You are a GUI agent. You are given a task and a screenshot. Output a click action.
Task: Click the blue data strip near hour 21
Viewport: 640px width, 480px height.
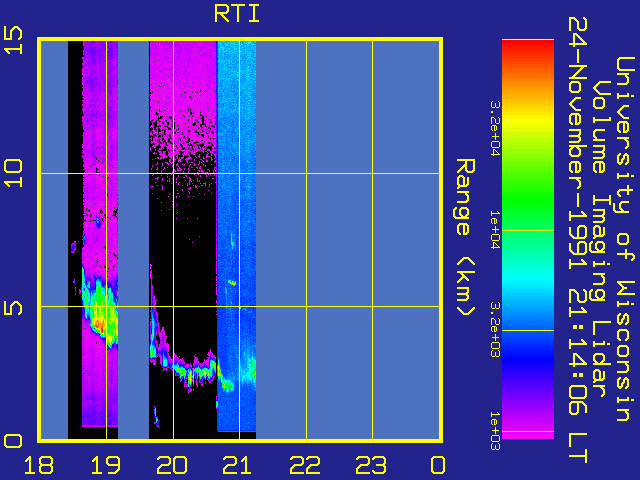coord(237,236)
